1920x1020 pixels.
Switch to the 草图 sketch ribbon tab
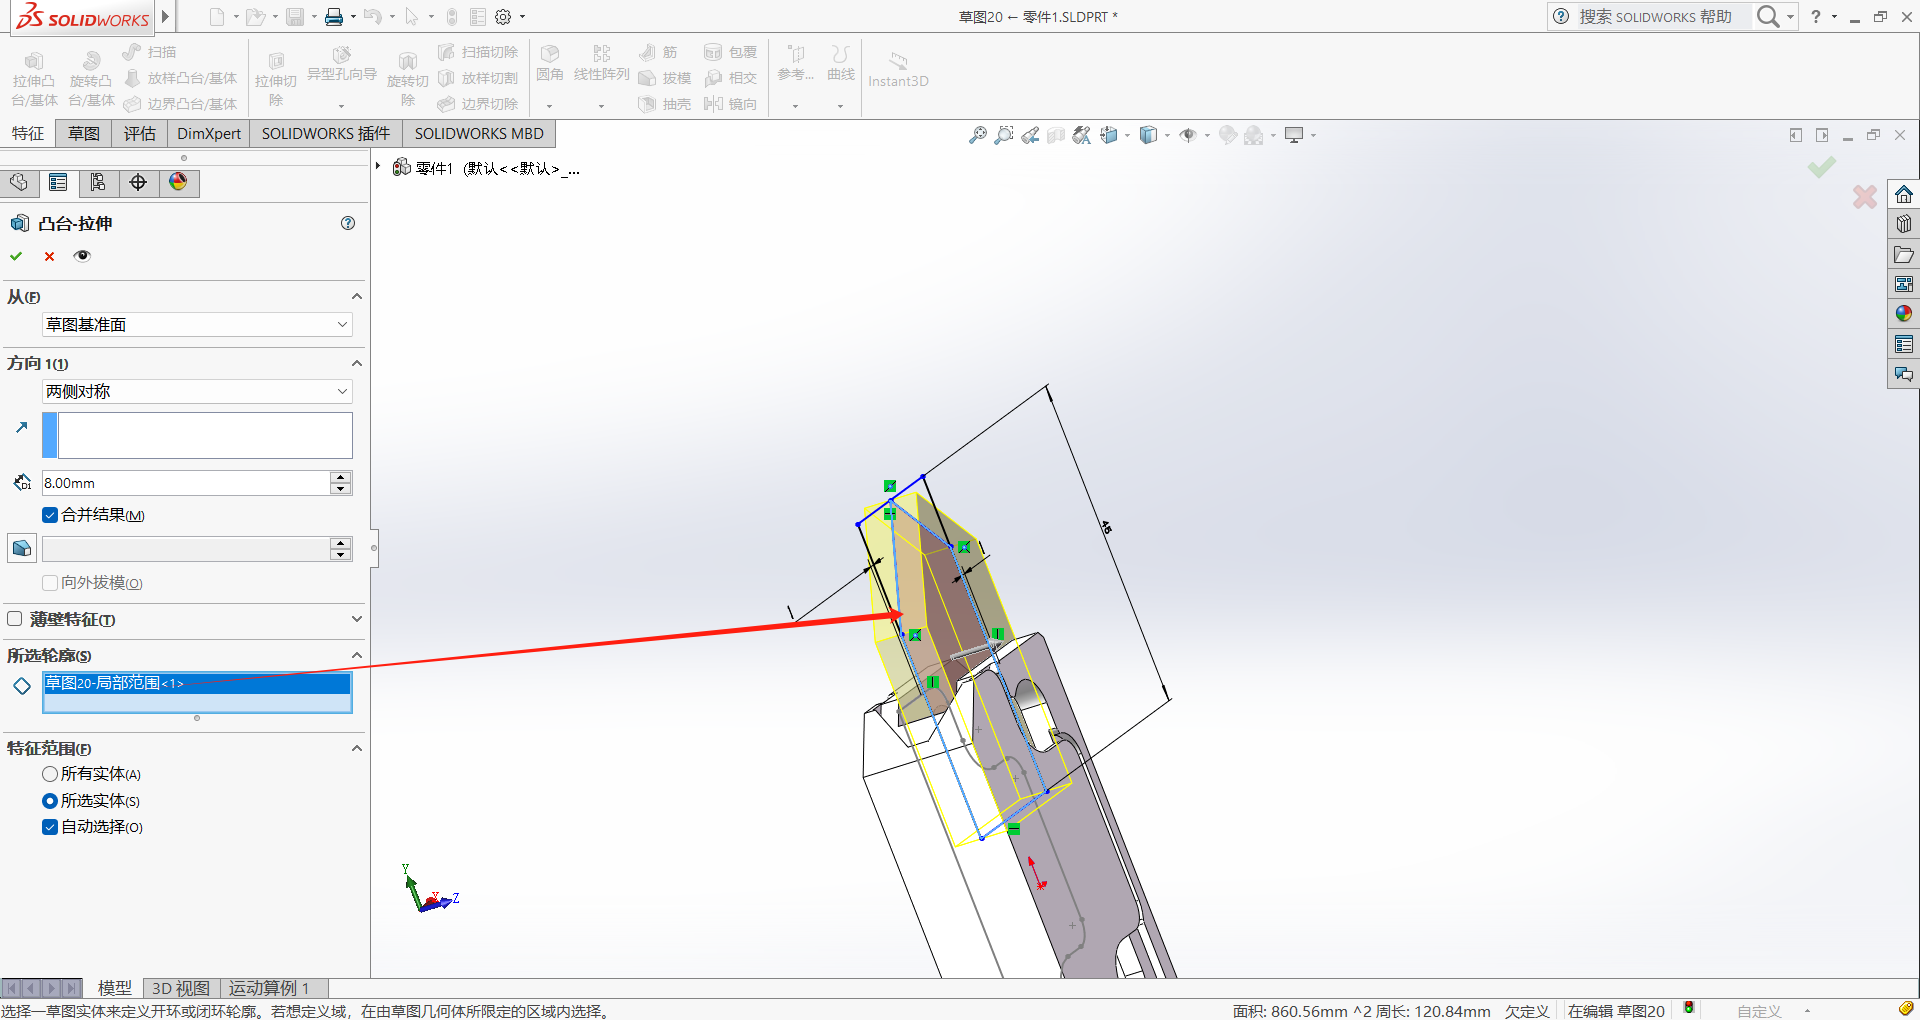coord(84,134)
